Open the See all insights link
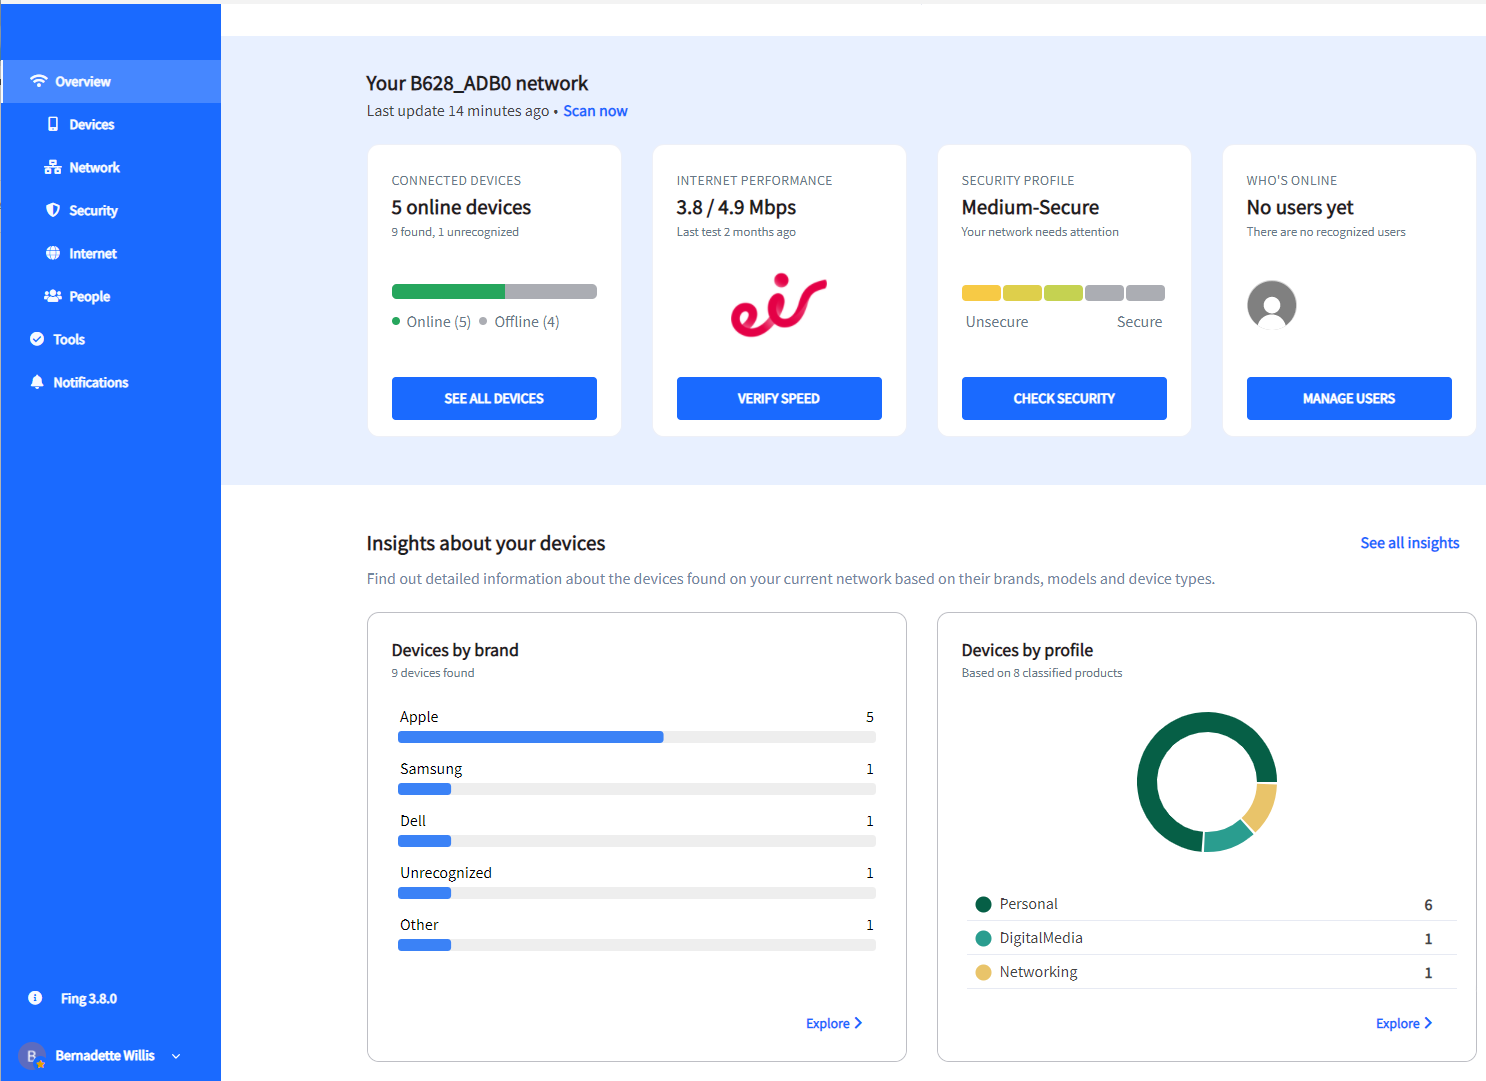Viewport: 1486px width, 1081px height. [1409, 543]
